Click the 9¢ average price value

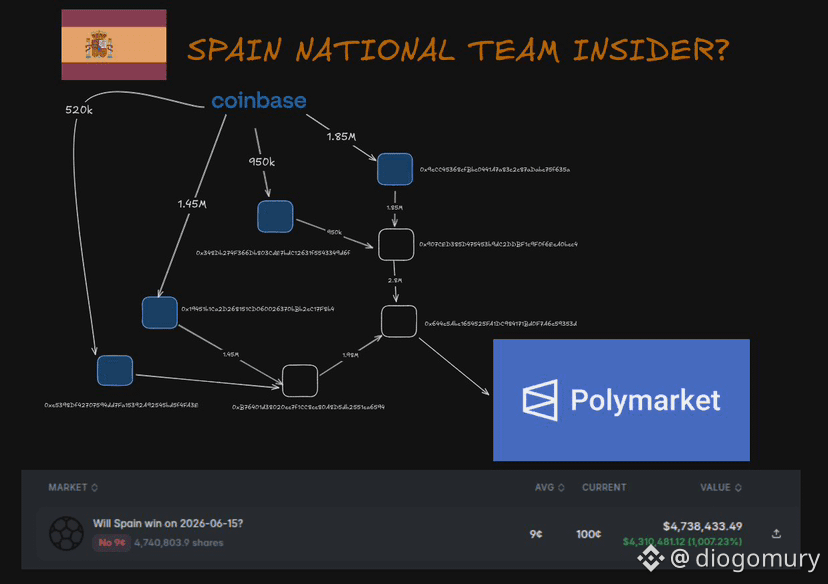coord(536,534)
